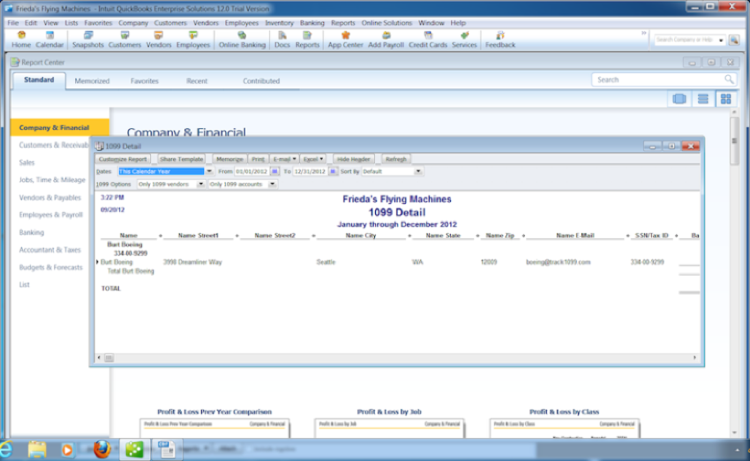Click the Hide Header button

point(353,159)
